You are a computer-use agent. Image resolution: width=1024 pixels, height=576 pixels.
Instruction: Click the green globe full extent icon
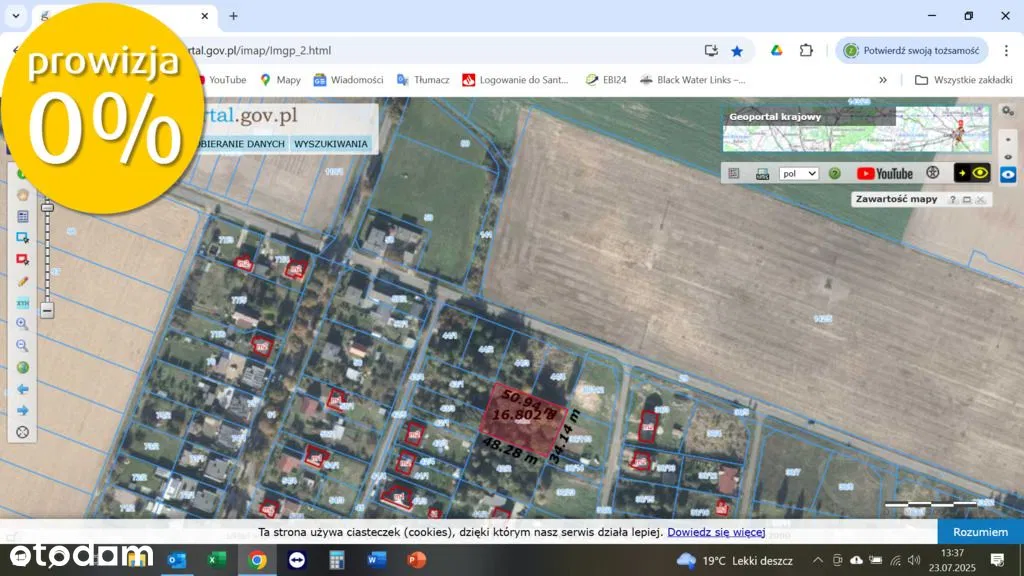click(22, 368)
